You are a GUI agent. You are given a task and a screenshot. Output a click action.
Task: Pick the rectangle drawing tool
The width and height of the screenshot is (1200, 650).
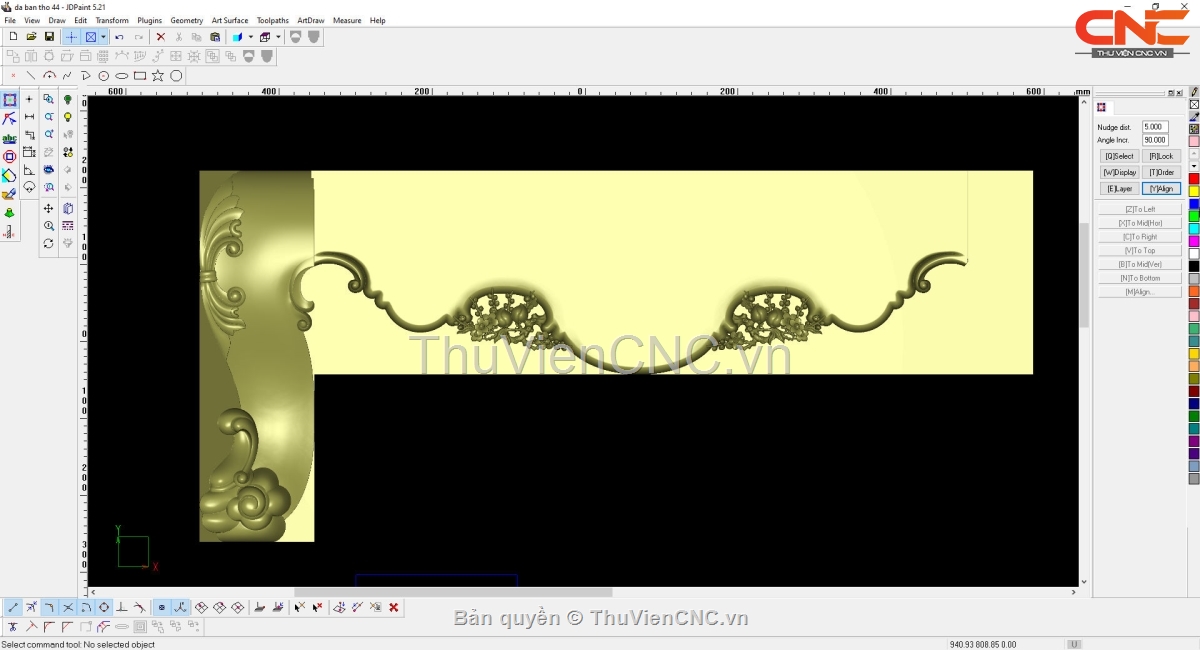[140, 76]
